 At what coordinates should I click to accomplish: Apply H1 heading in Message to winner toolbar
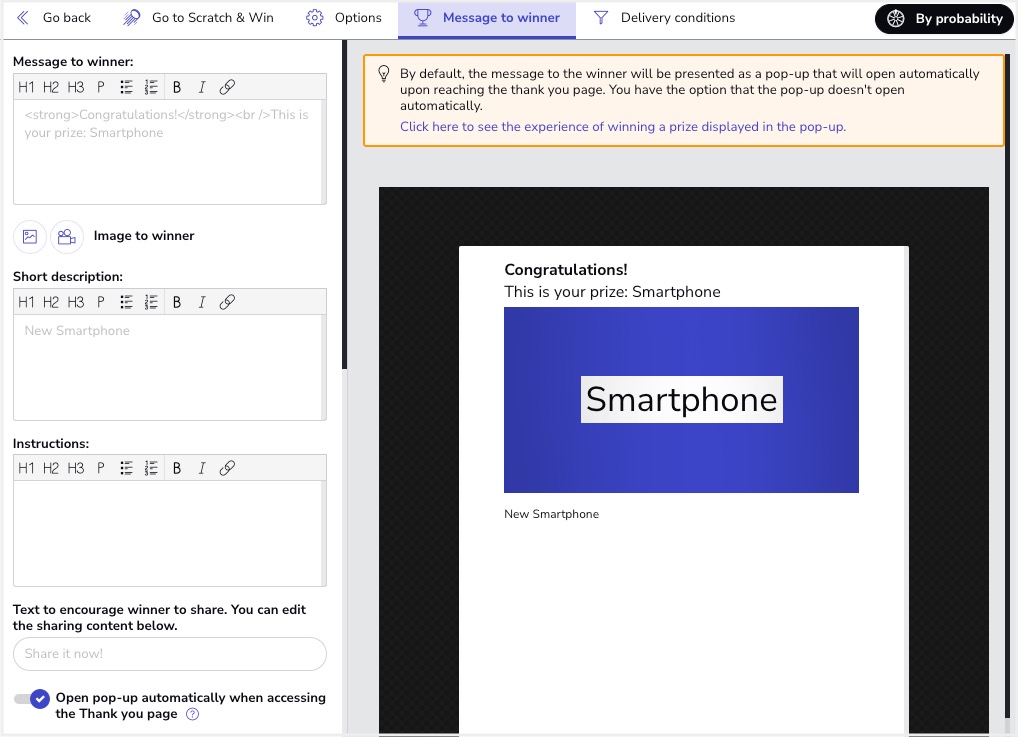point(26,87)
